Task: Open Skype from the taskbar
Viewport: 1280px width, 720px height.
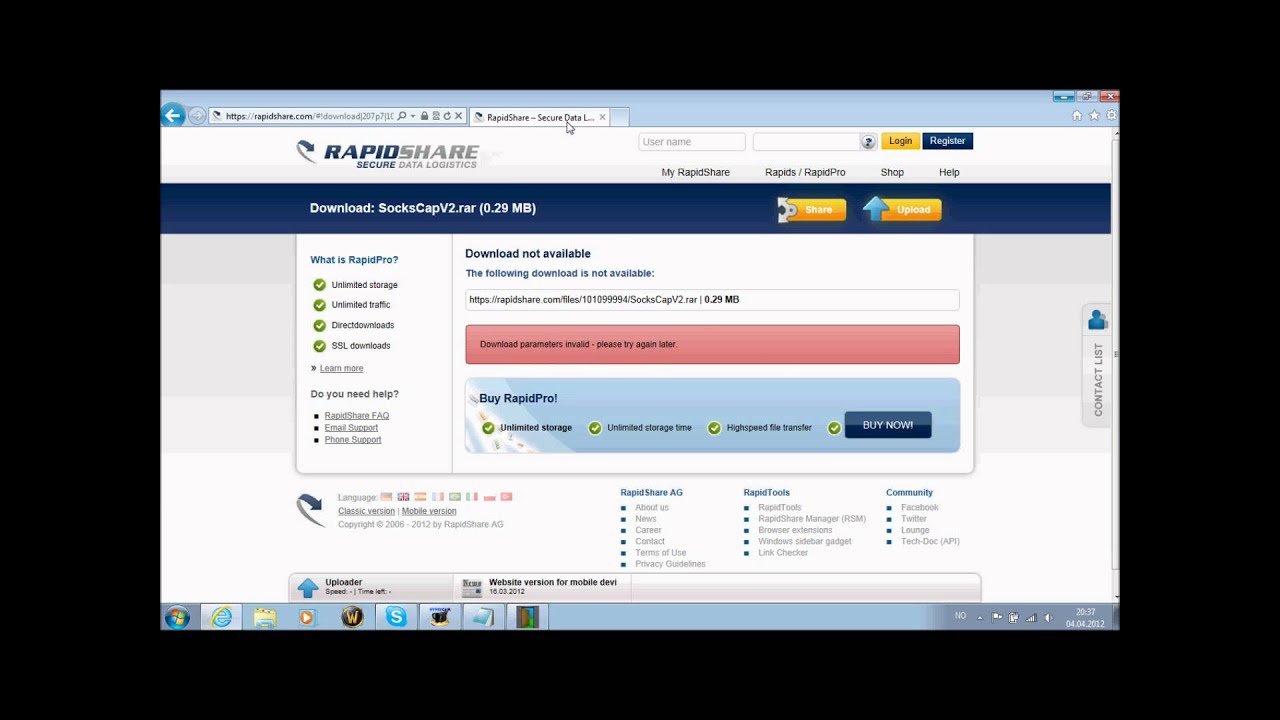Action: tap(396, 617)
